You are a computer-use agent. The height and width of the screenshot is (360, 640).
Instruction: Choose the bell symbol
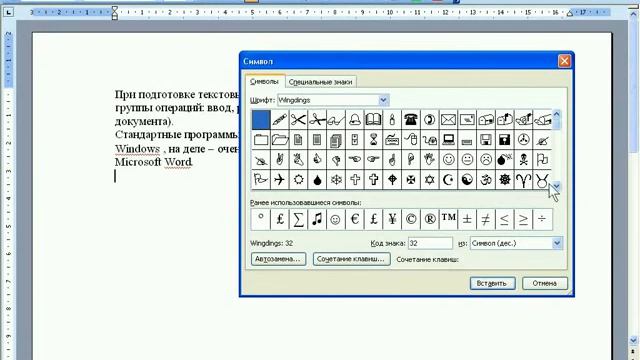point(355,120)
